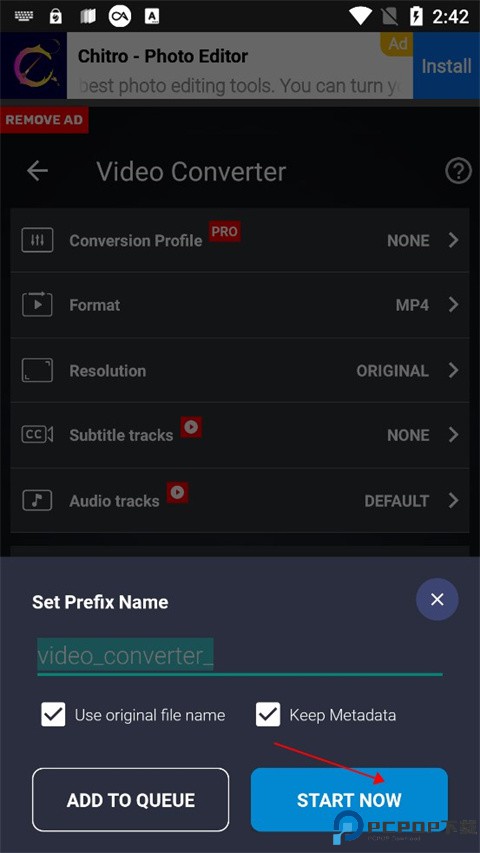Image resolution: width=480 pixels, height=853 pixels.
Task: Click the Audio tracks music note icon
Action: pos(37,500)
